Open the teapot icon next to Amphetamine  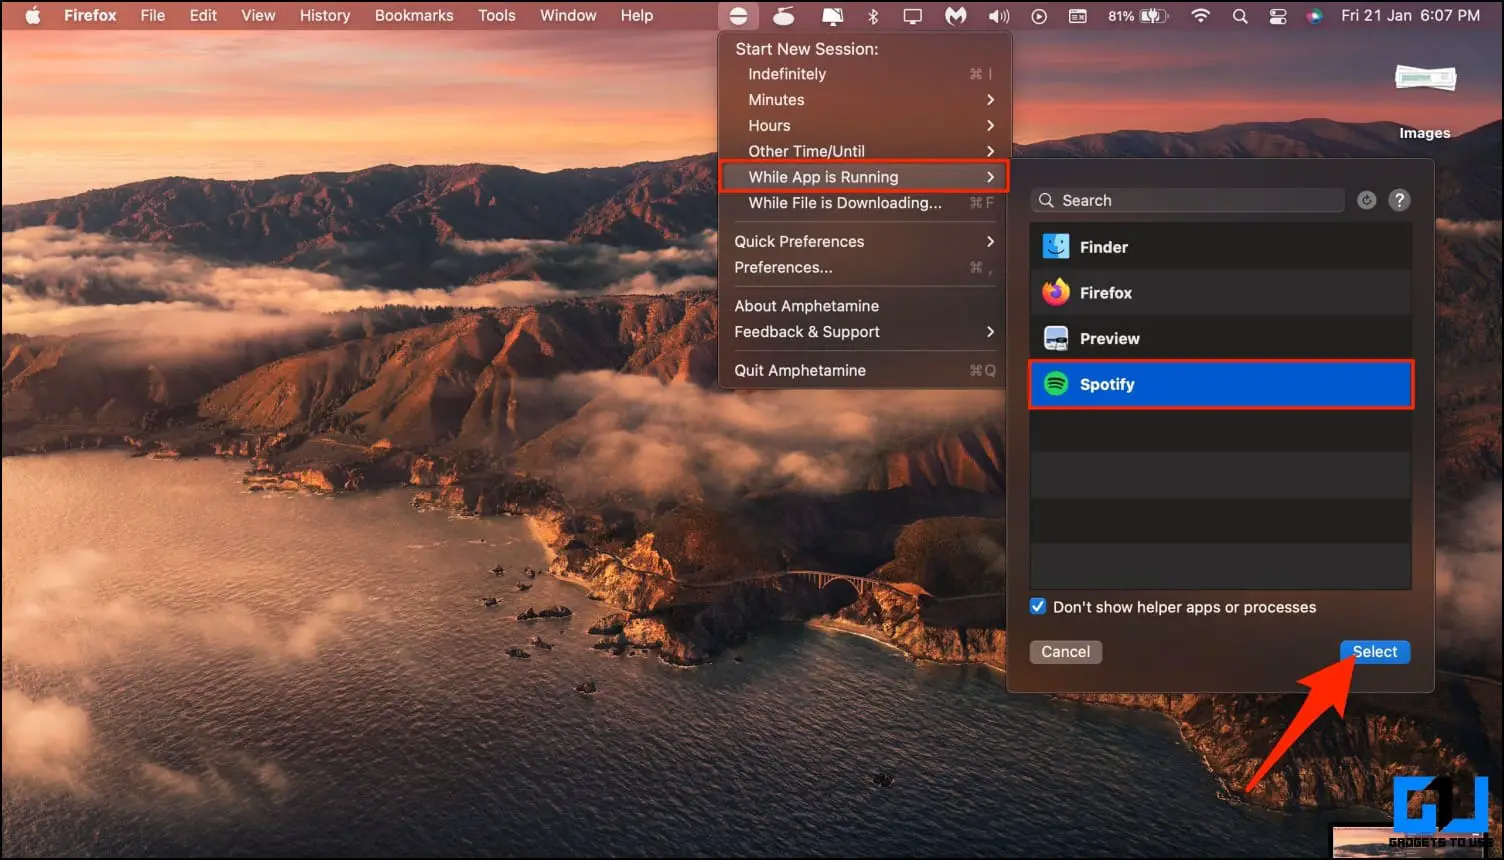click(x=785, y=16)
